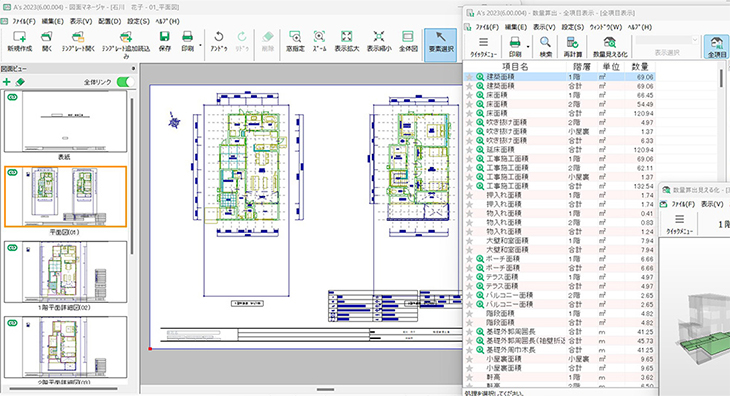
Task: Select the 窓指定 window zoom tool
Action: click(x=295, y=41)
